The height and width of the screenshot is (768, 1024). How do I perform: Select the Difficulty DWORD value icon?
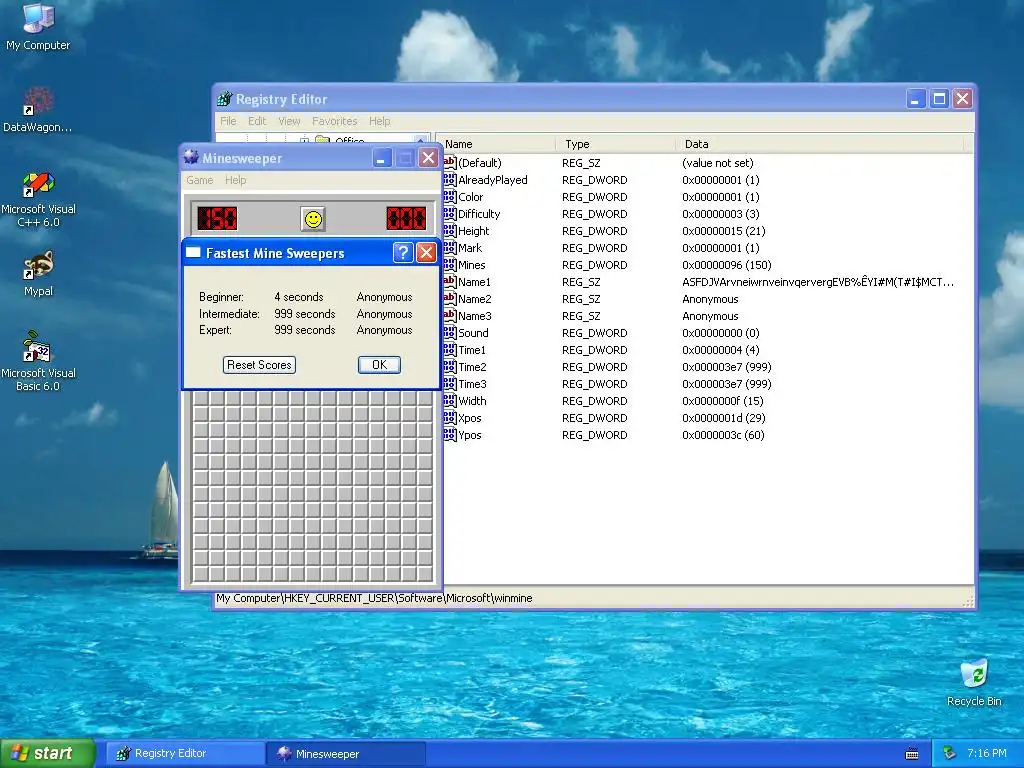point(449,214)
